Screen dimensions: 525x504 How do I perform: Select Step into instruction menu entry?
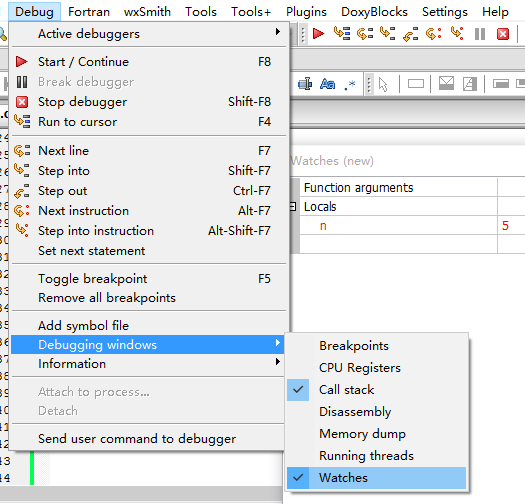149,231
